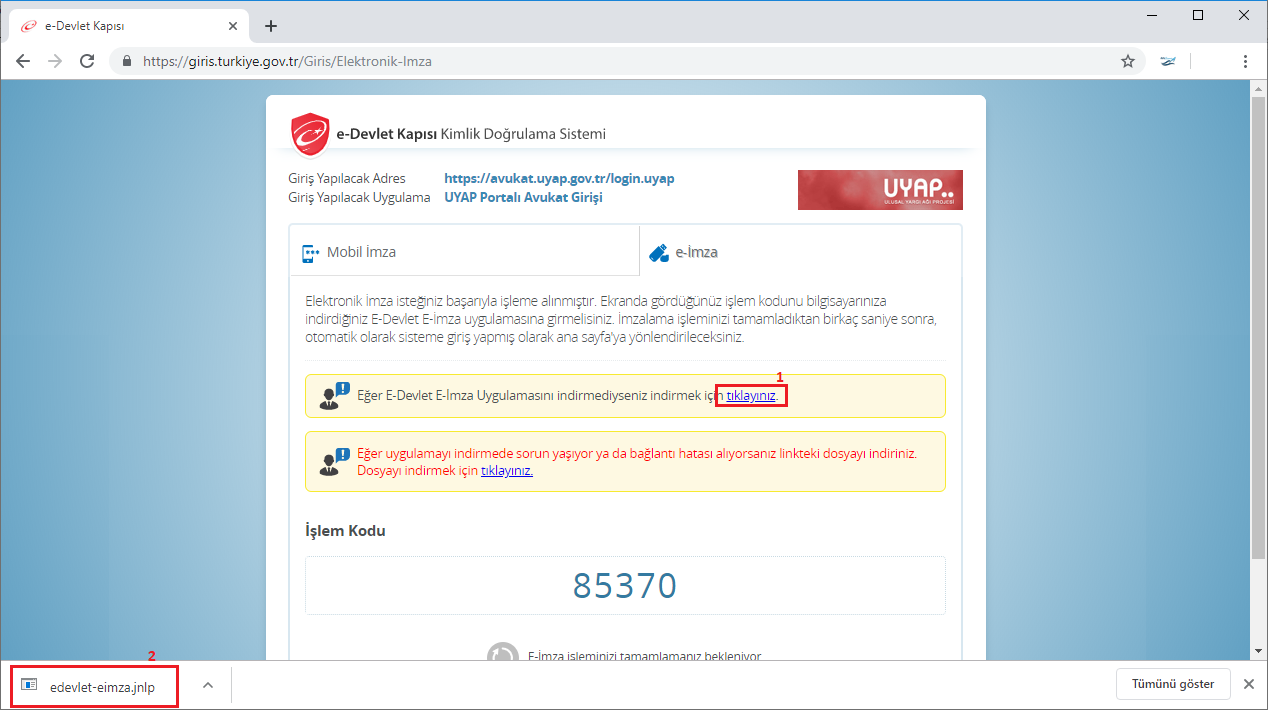Minimize the Chrome browser window
Screen dimensions: 1268x710
(x=1152, y=15)
